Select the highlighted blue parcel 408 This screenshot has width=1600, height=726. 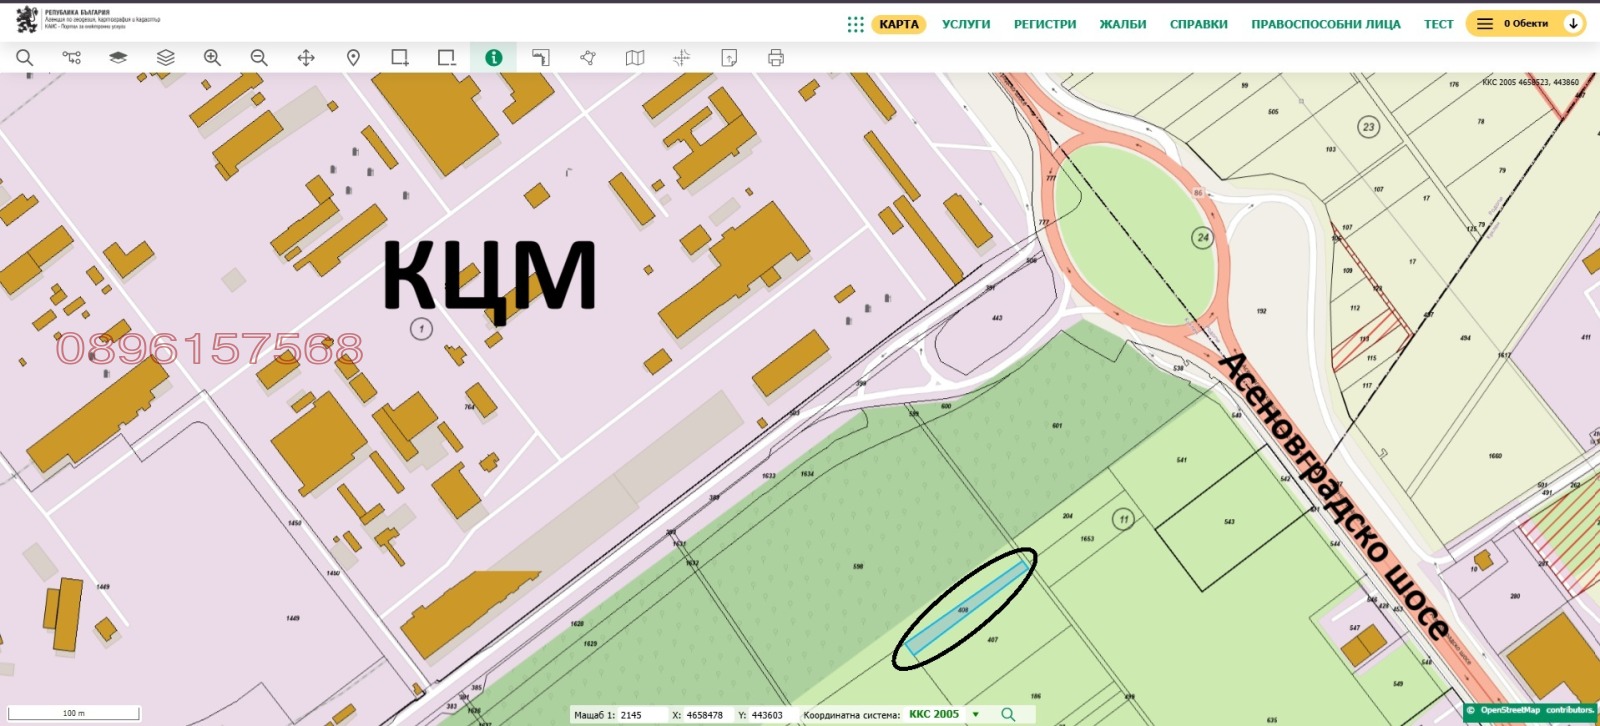pyautogui.click(x=966, y=609)
